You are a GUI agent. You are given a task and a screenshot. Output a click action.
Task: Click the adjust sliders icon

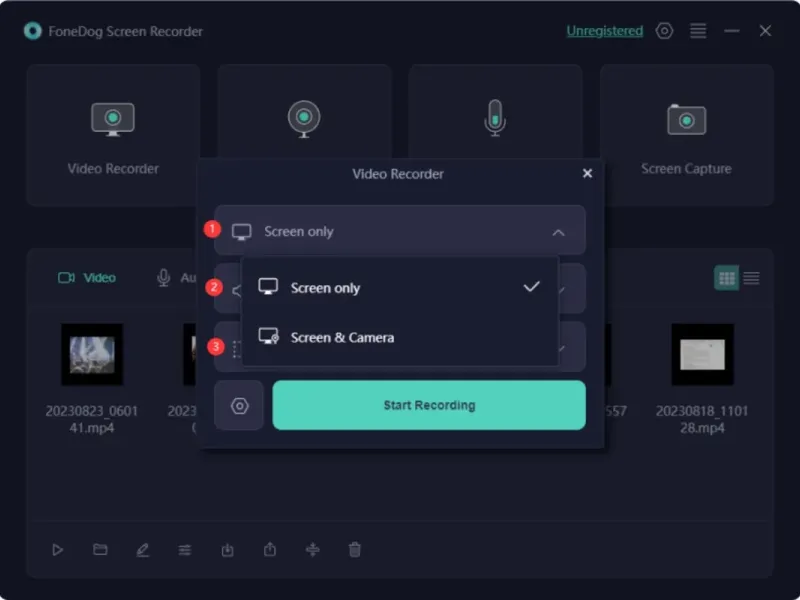185,549
